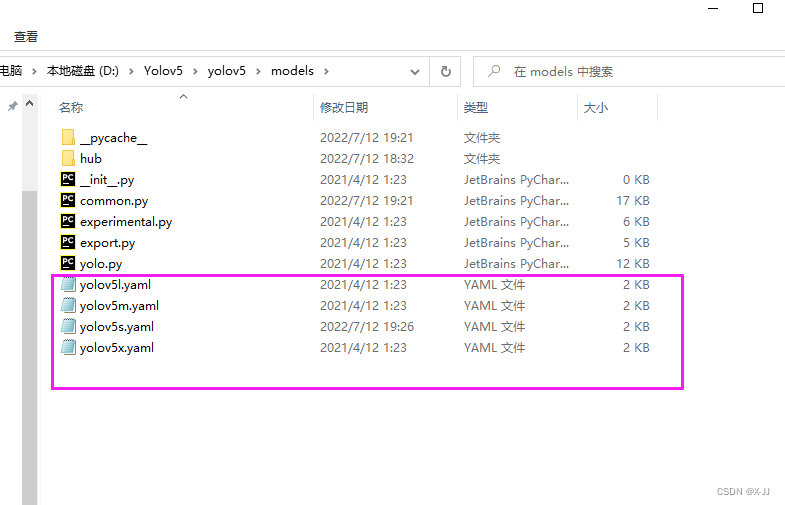Click 电脑 breadcrumb segment

11,71
